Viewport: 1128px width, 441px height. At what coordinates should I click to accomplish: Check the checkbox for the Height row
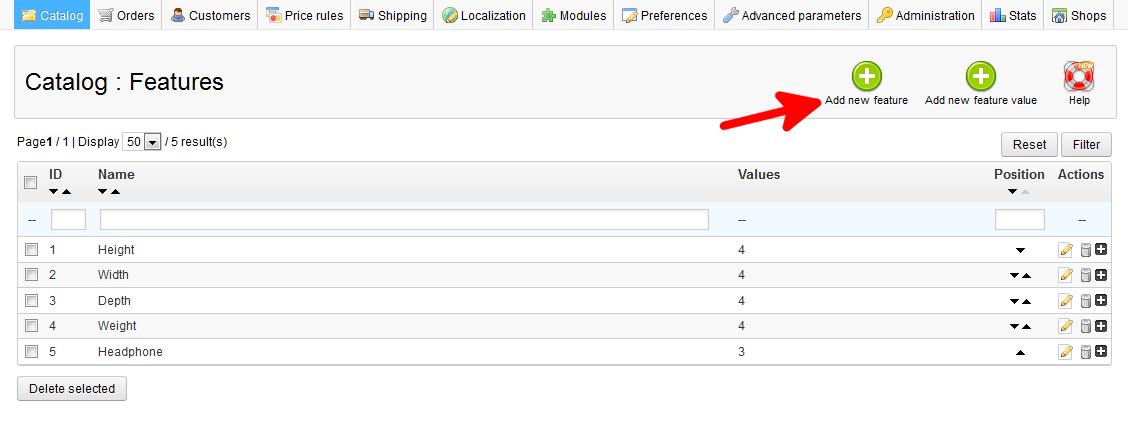click(x=31, y=249)
